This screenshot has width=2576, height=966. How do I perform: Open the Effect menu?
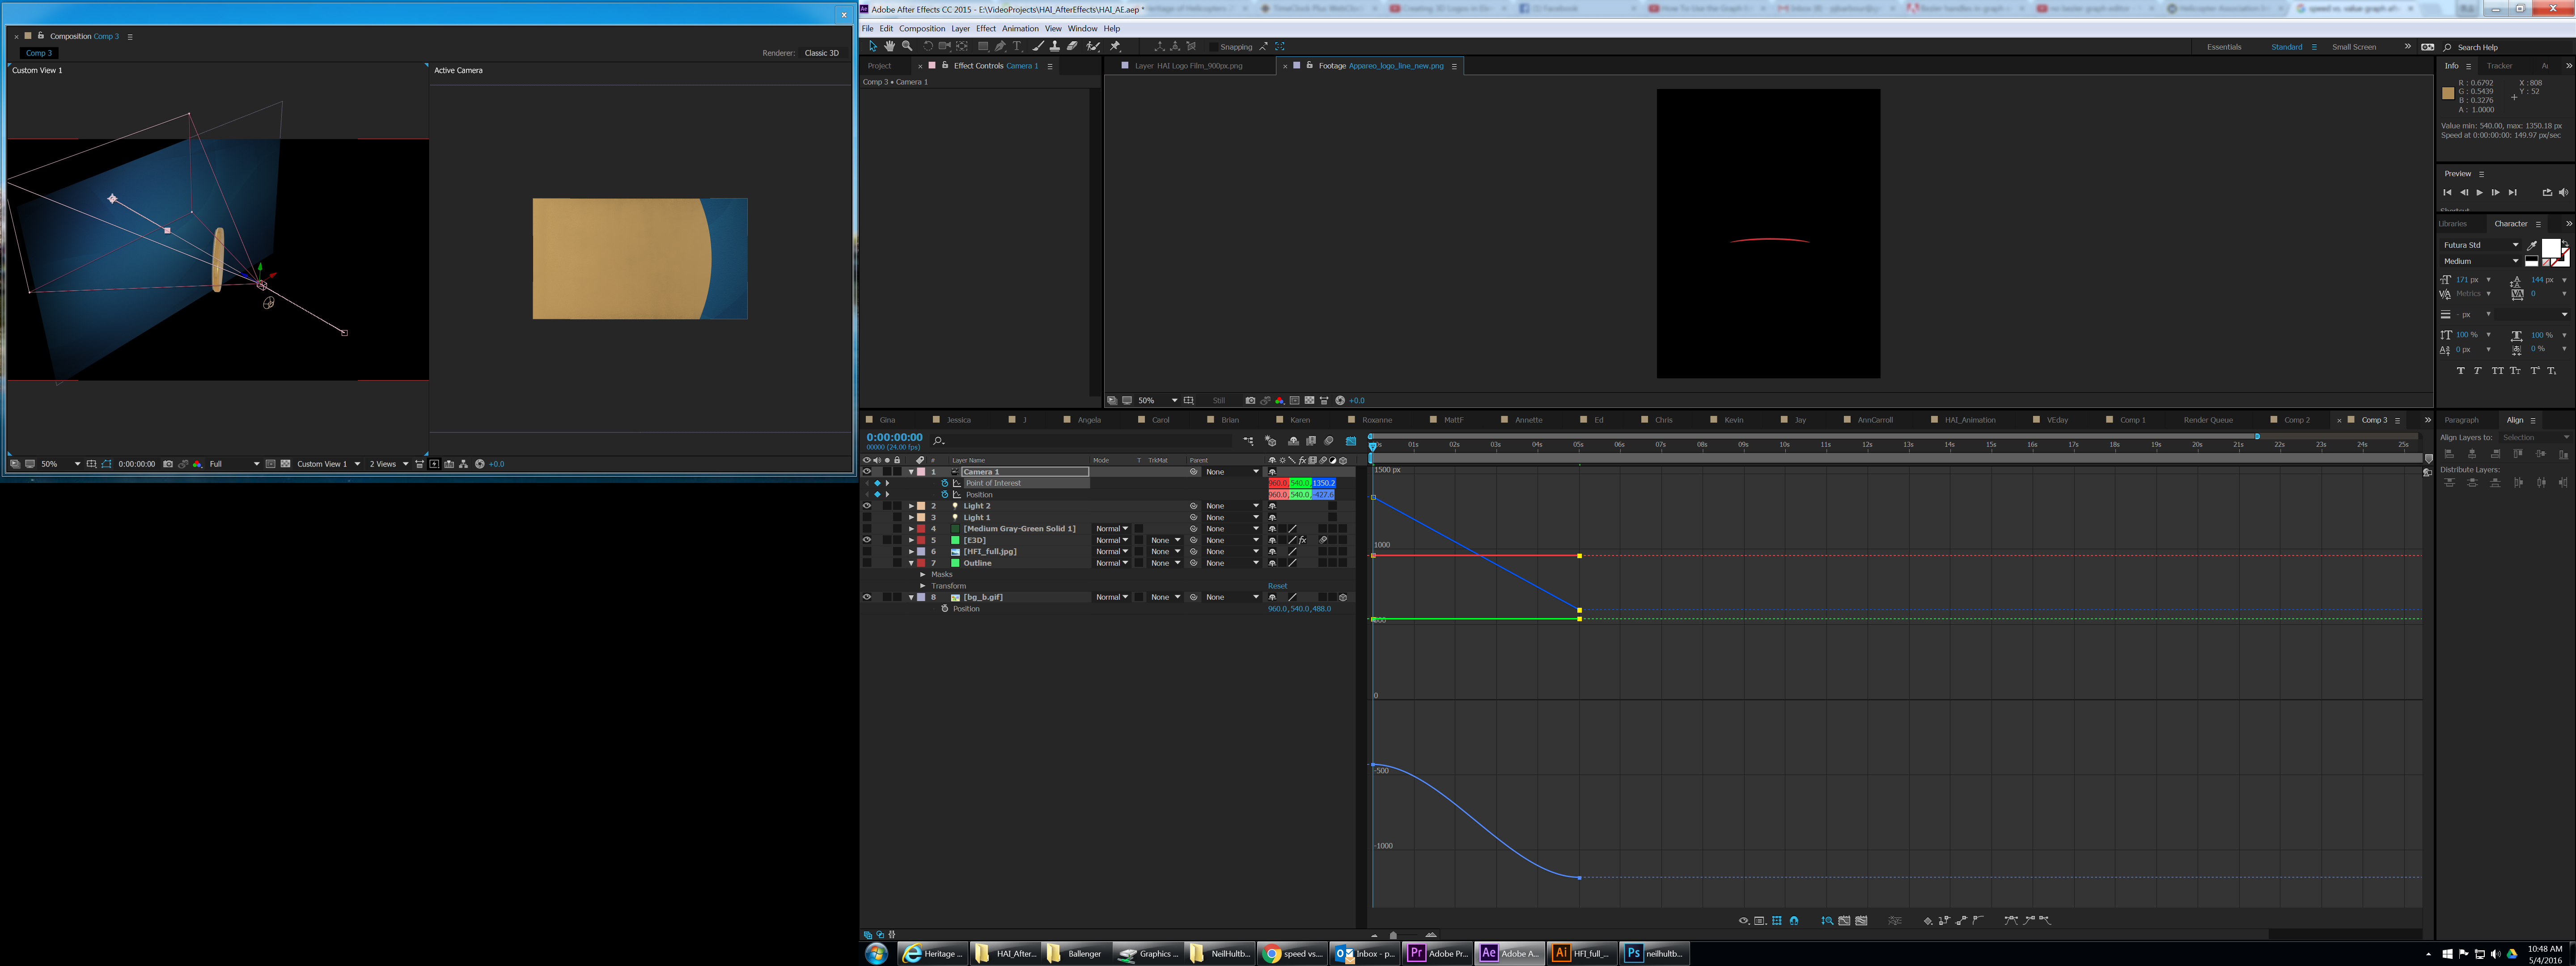click(986, 28)
